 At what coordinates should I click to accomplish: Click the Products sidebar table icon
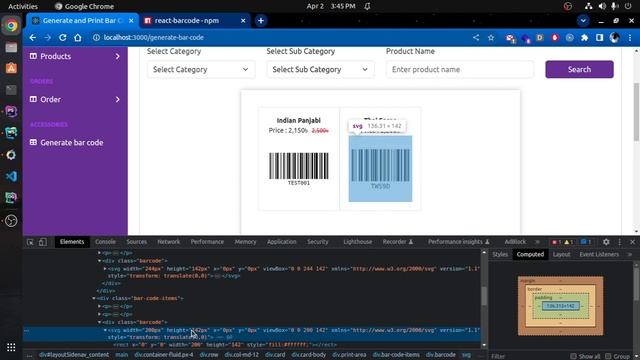tap(33, 56)
